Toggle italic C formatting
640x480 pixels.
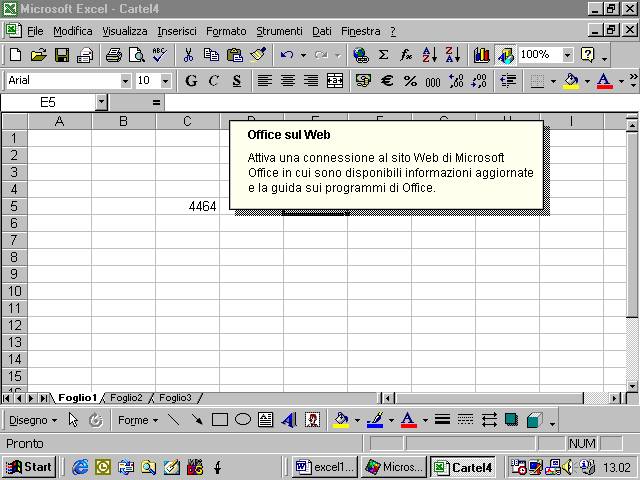[x=213, y=81]
